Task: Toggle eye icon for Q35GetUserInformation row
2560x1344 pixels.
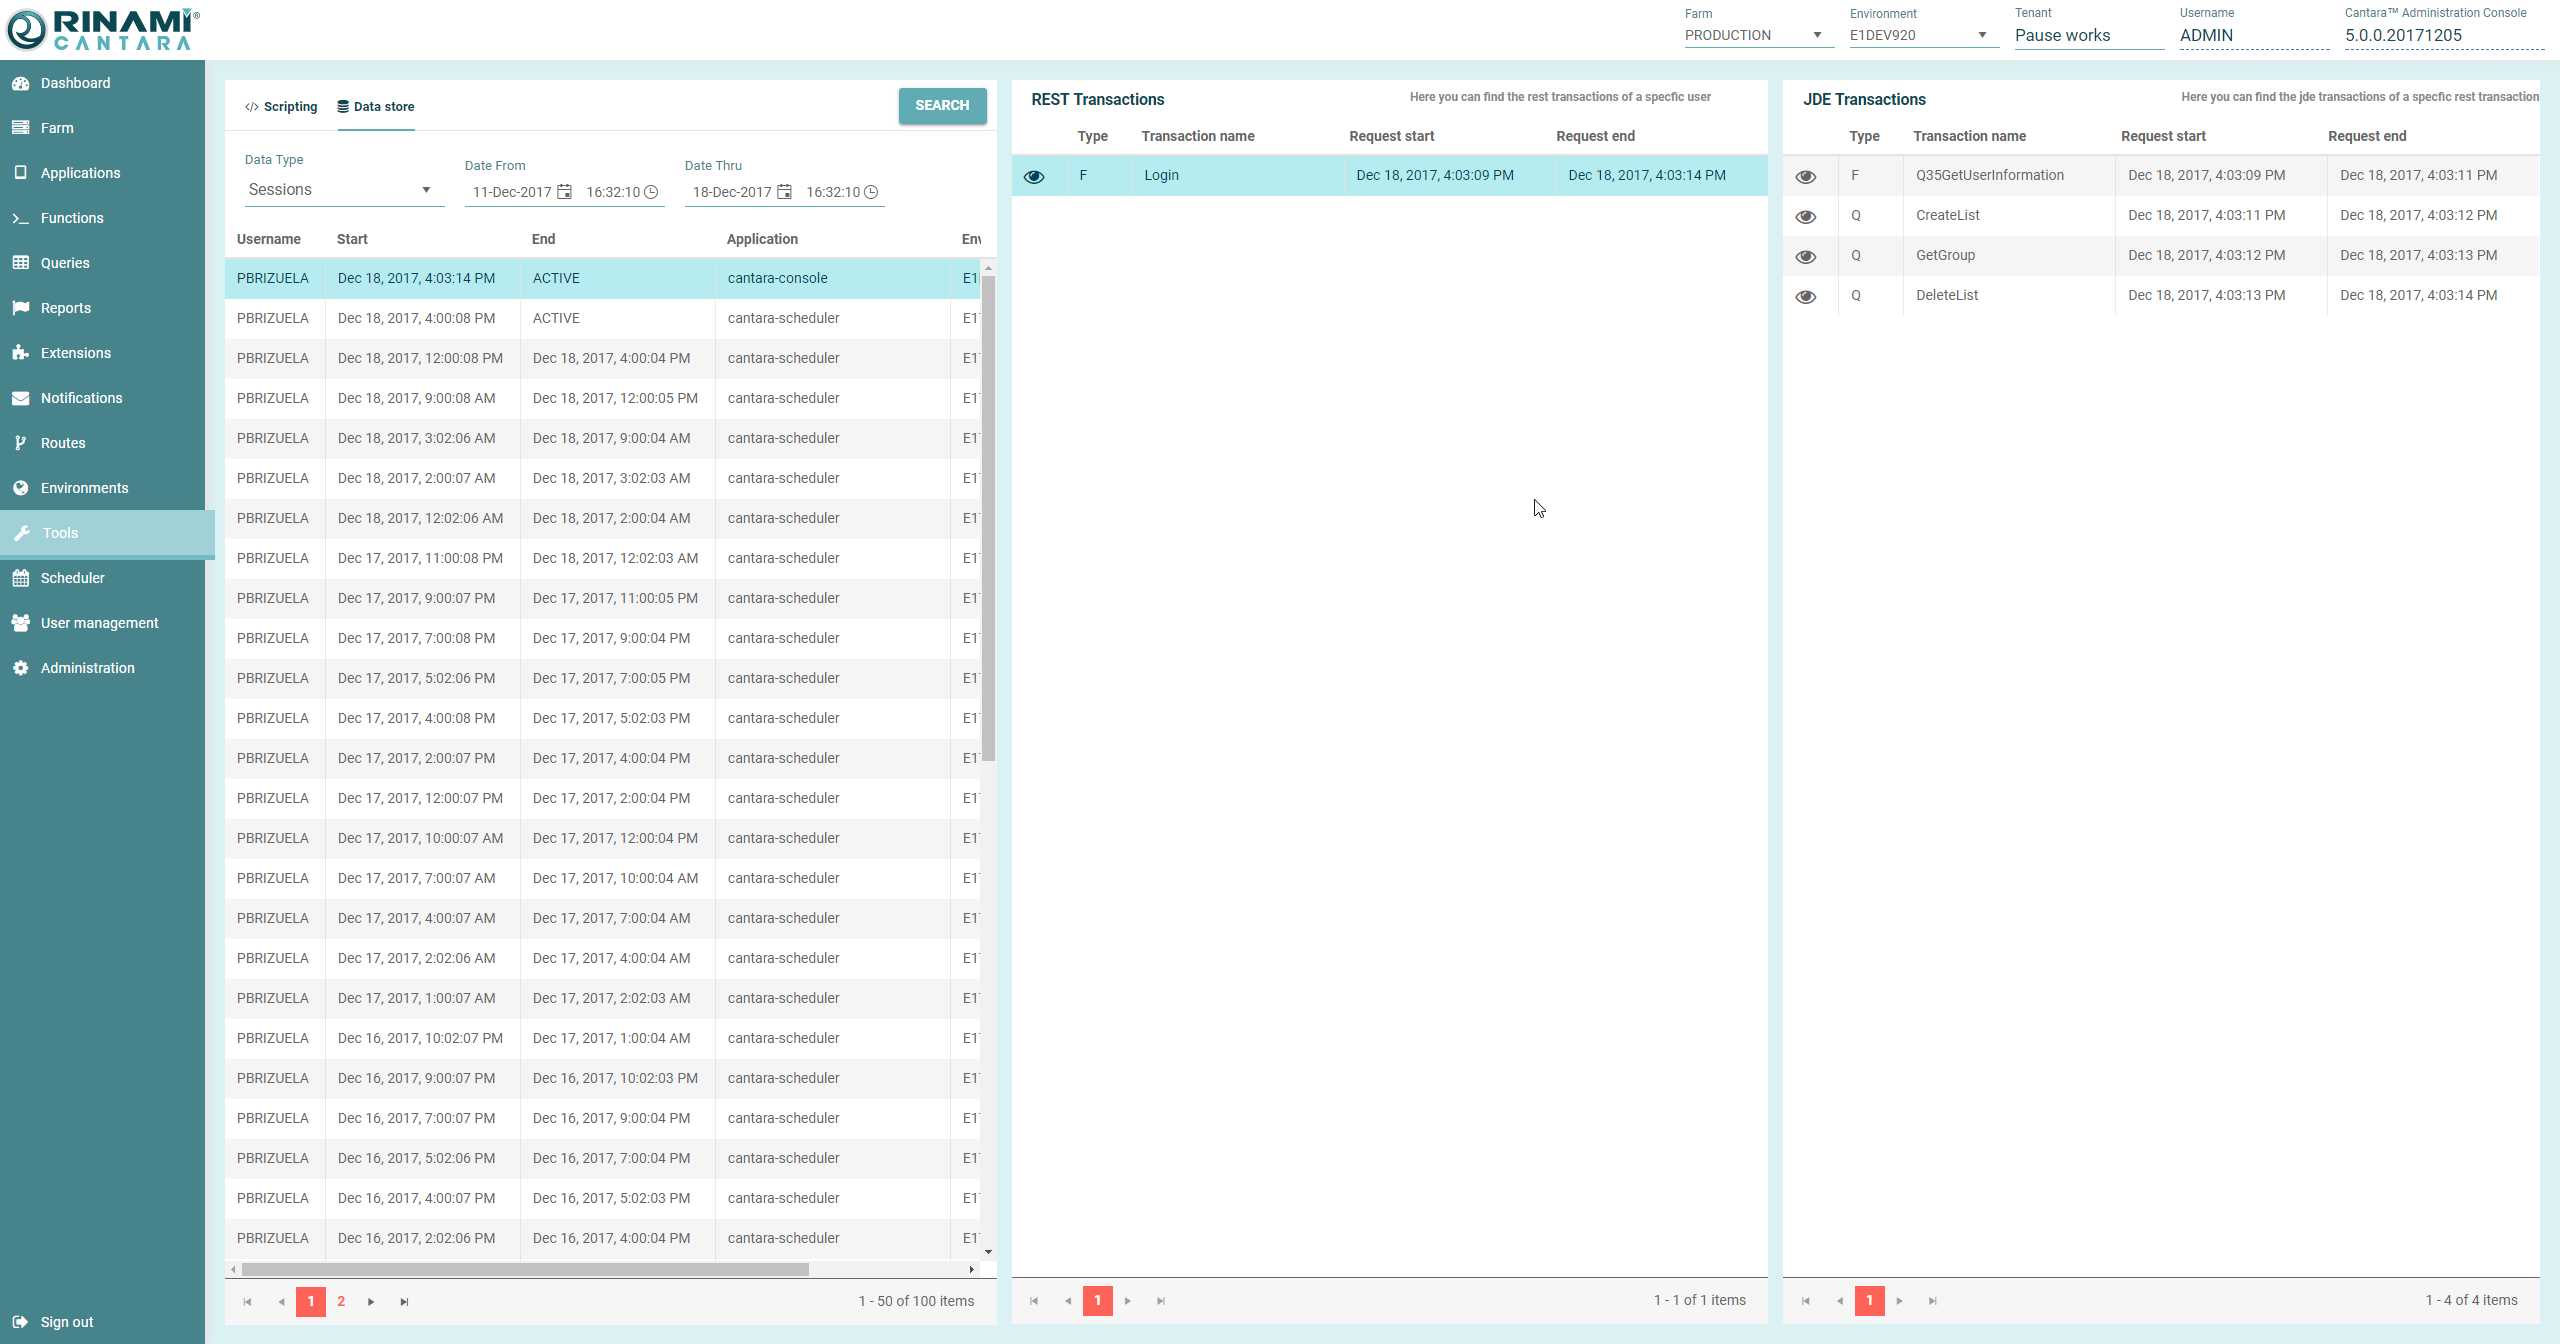Action: click(1805, 177)
